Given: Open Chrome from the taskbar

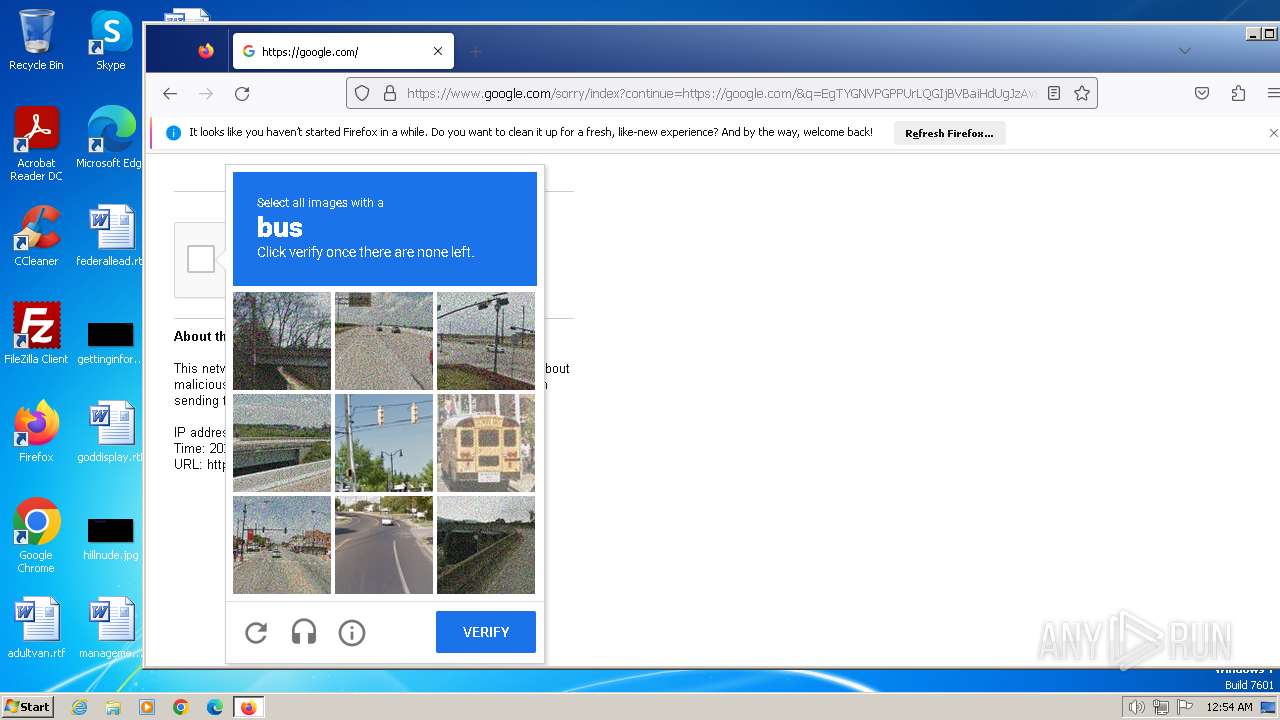Looking at the screenshot, I should tap(181, 707).
